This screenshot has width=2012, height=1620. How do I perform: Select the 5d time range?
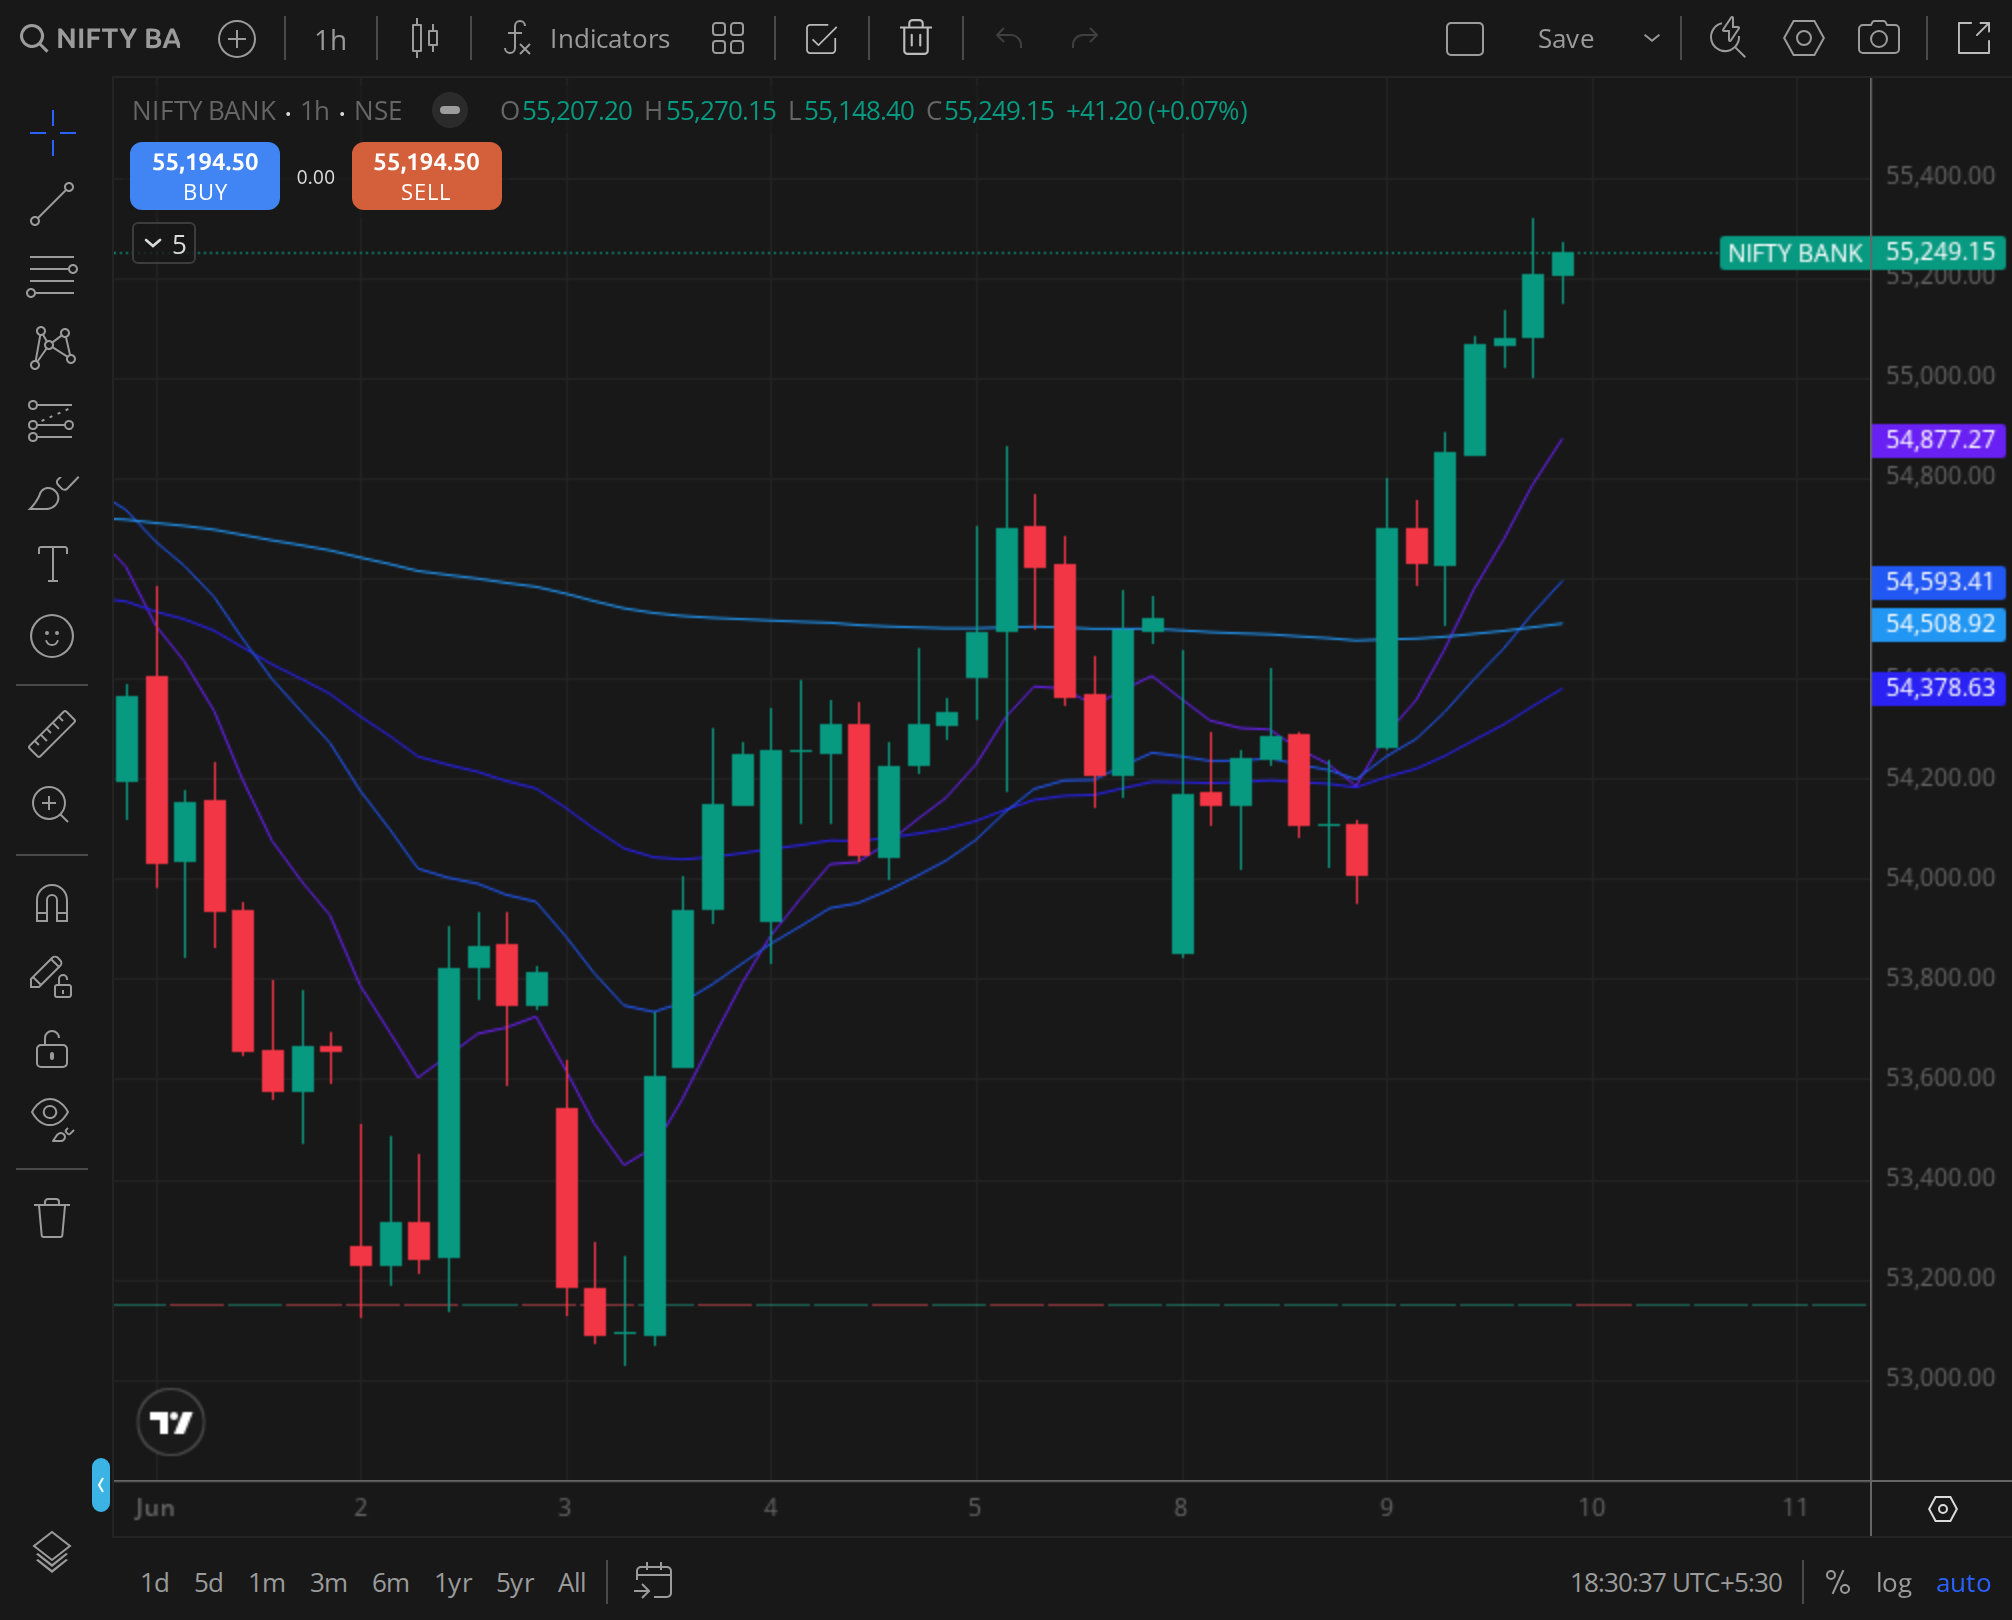(x=209, y=1583)
